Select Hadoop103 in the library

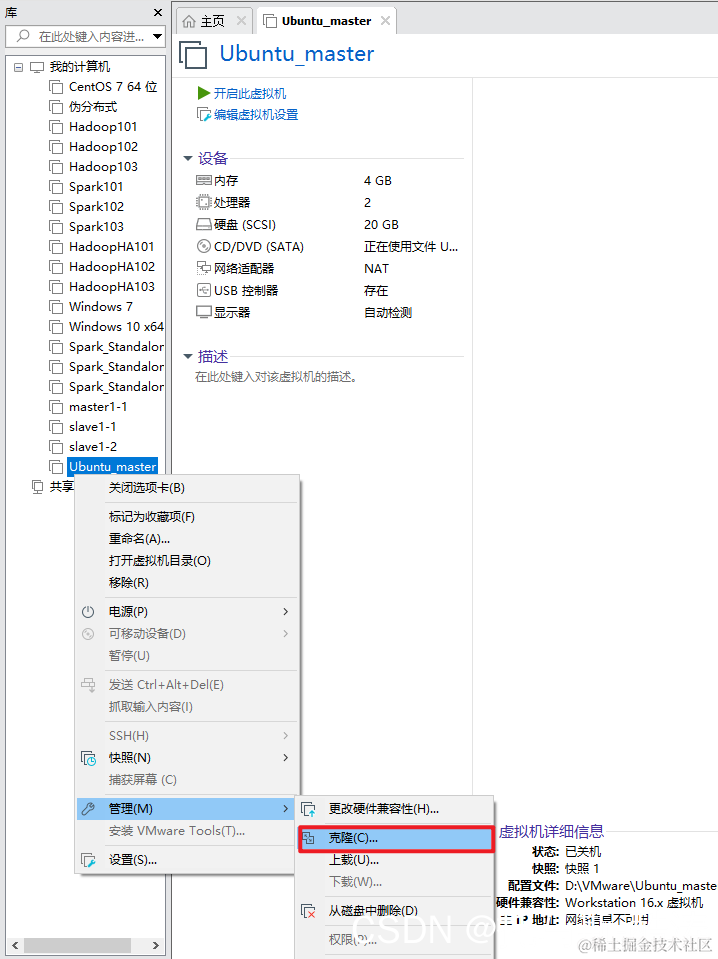[103, 167]
